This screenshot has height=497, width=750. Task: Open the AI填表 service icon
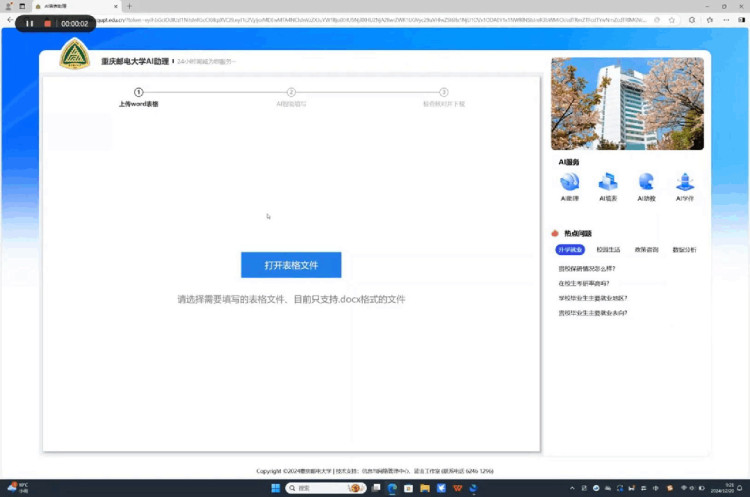[x=608, y=182]
